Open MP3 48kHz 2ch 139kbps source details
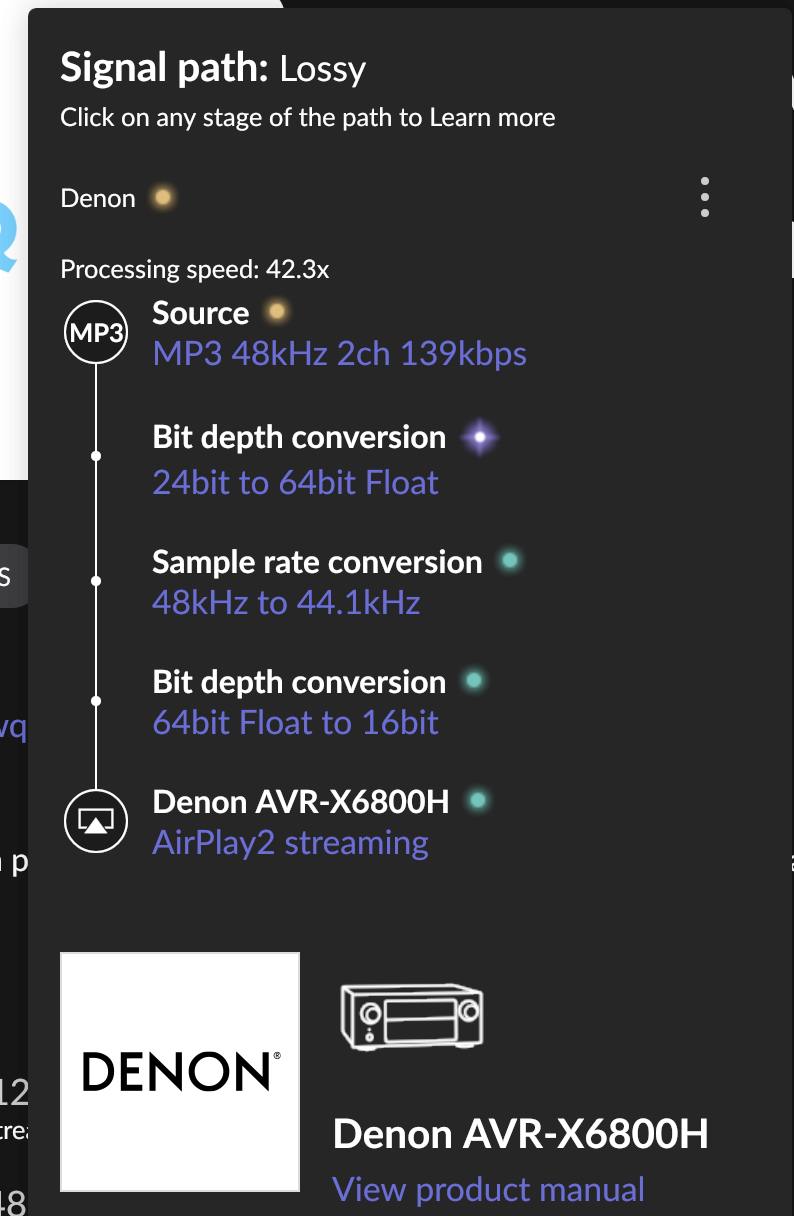This screenshot has height=1216, width=794. pos(339,354)
